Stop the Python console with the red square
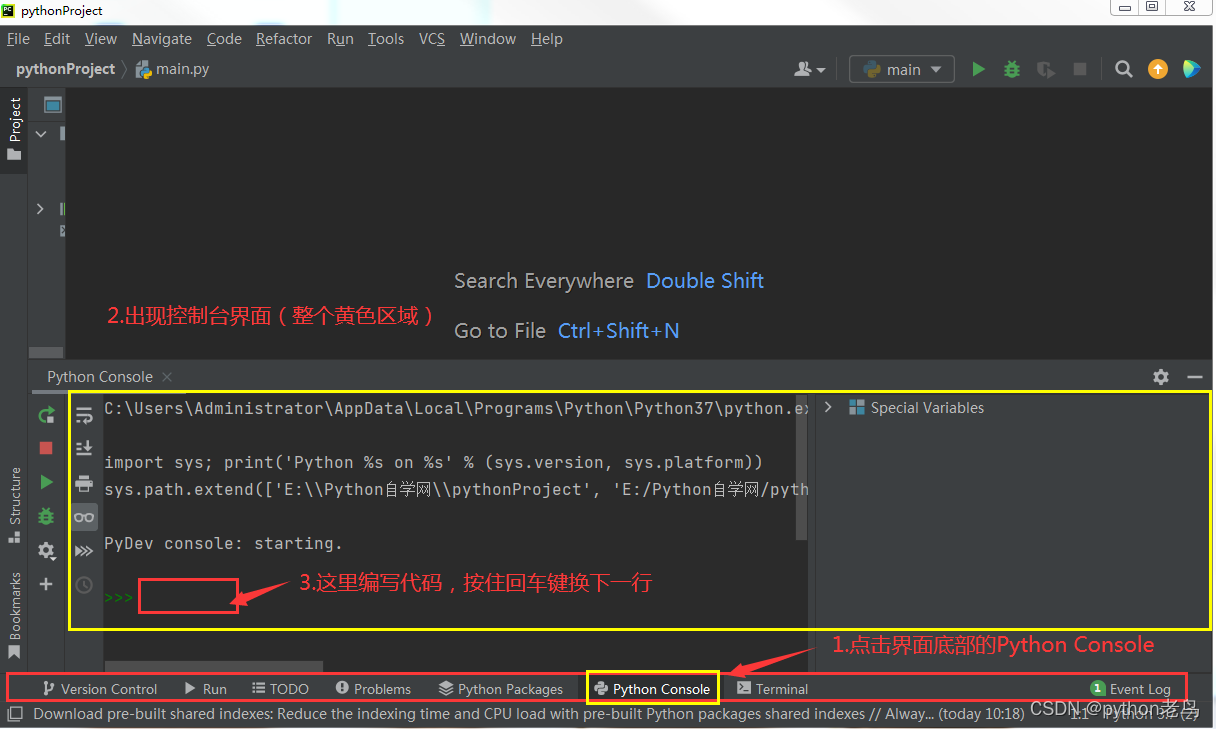Viewport: 1216px width, 729px height. click(x=46, y=448)
